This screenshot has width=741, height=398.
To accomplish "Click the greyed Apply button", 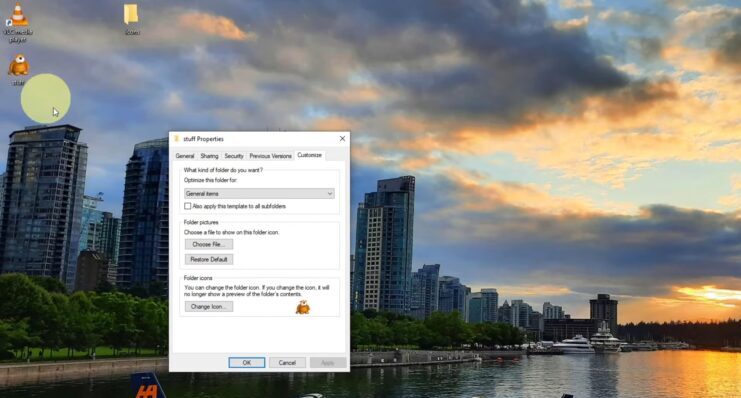I will (327, 363).
